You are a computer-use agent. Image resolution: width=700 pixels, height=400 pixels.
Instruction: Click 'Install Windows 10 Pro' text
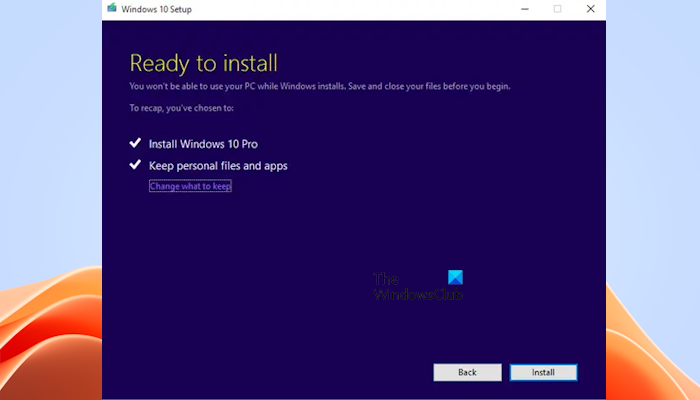[x=203, y=144]
